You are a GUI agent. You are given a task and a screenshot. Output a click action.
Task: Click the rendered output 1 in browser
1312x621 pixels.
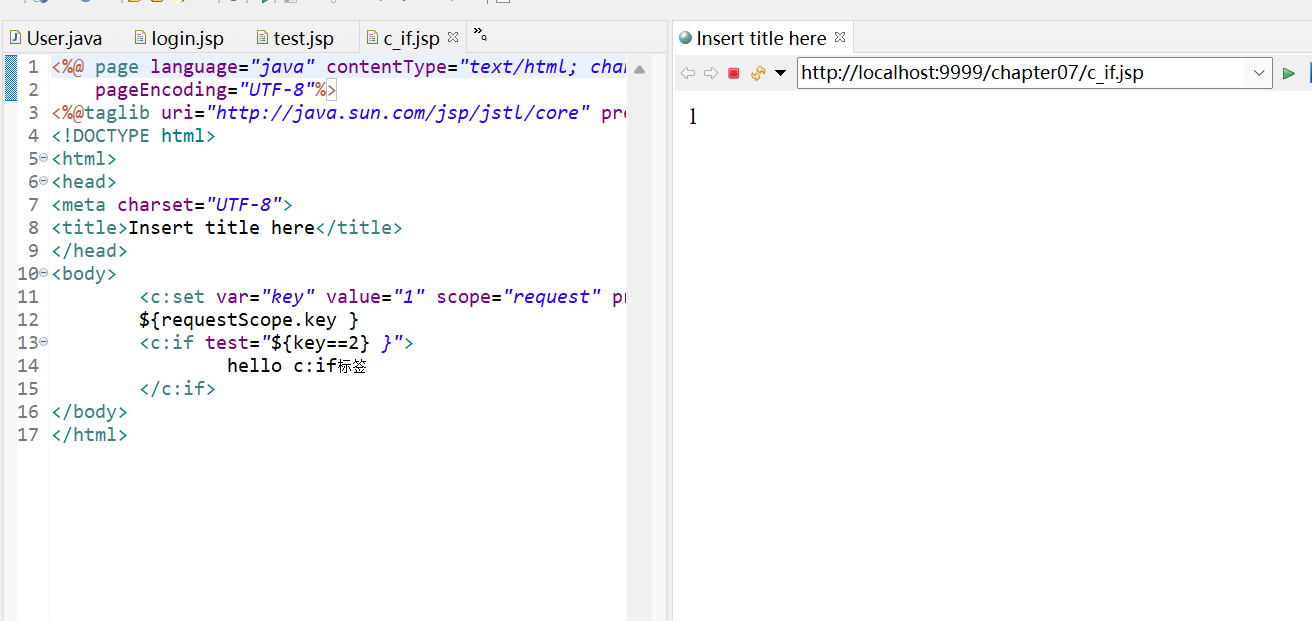pyautogui.click(x=692, y=117)
